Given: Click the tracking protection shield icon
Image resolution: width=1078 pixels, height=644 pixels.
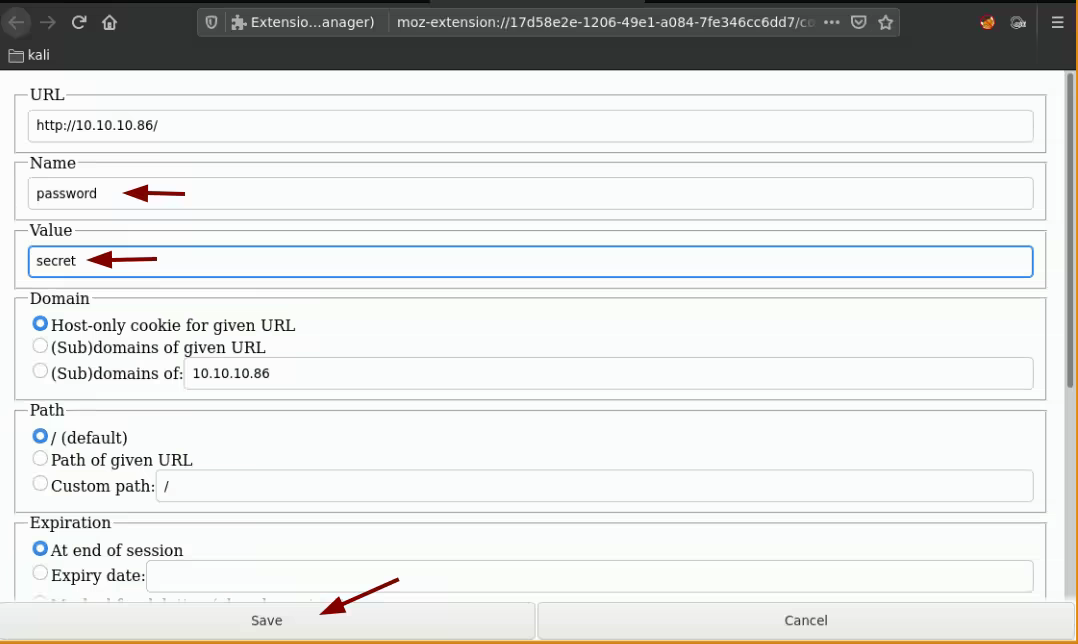Looking at the screenshot, I should (211, 23).
